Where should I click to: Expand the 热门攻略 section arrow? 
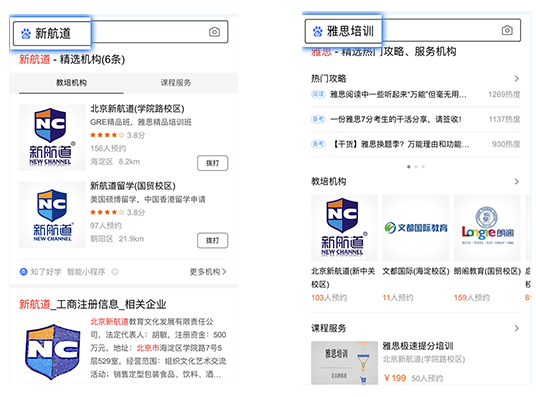point(517,79)
